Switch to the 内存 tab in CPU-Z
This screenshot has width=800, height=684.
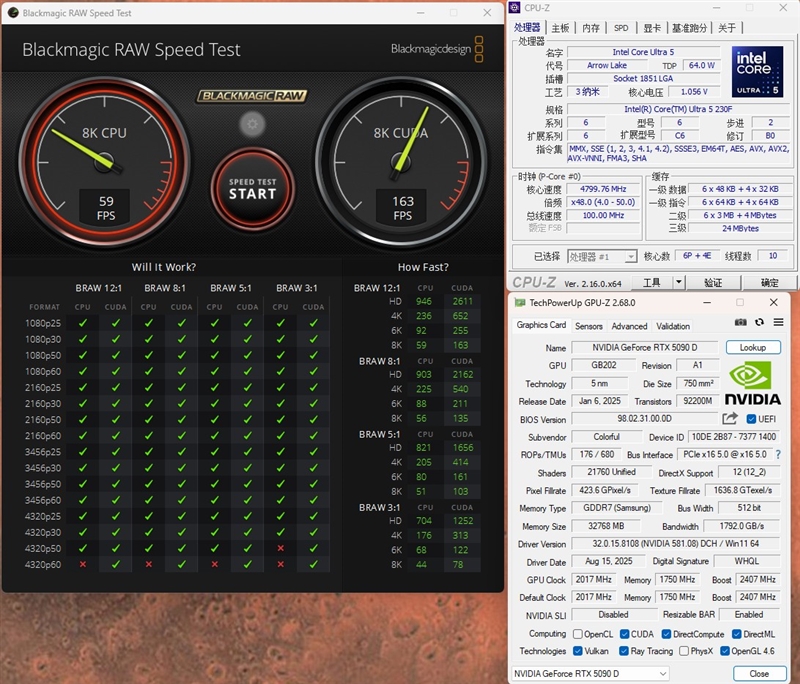point(591,28)
